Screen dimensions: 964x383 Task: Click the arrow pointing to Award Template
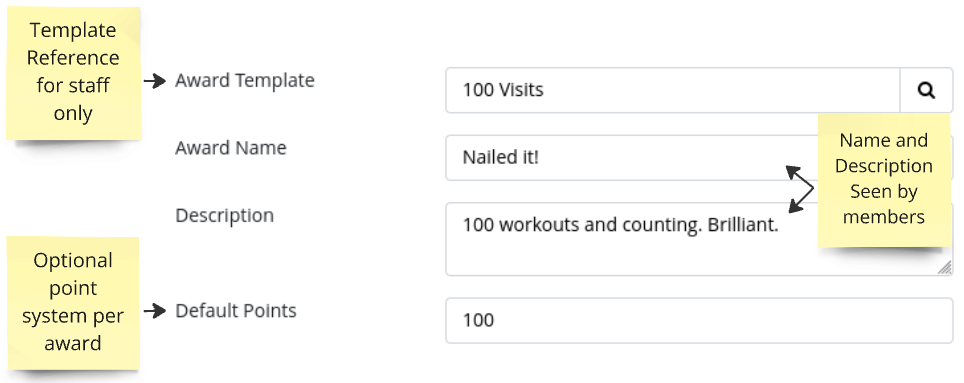pos(155,81)
